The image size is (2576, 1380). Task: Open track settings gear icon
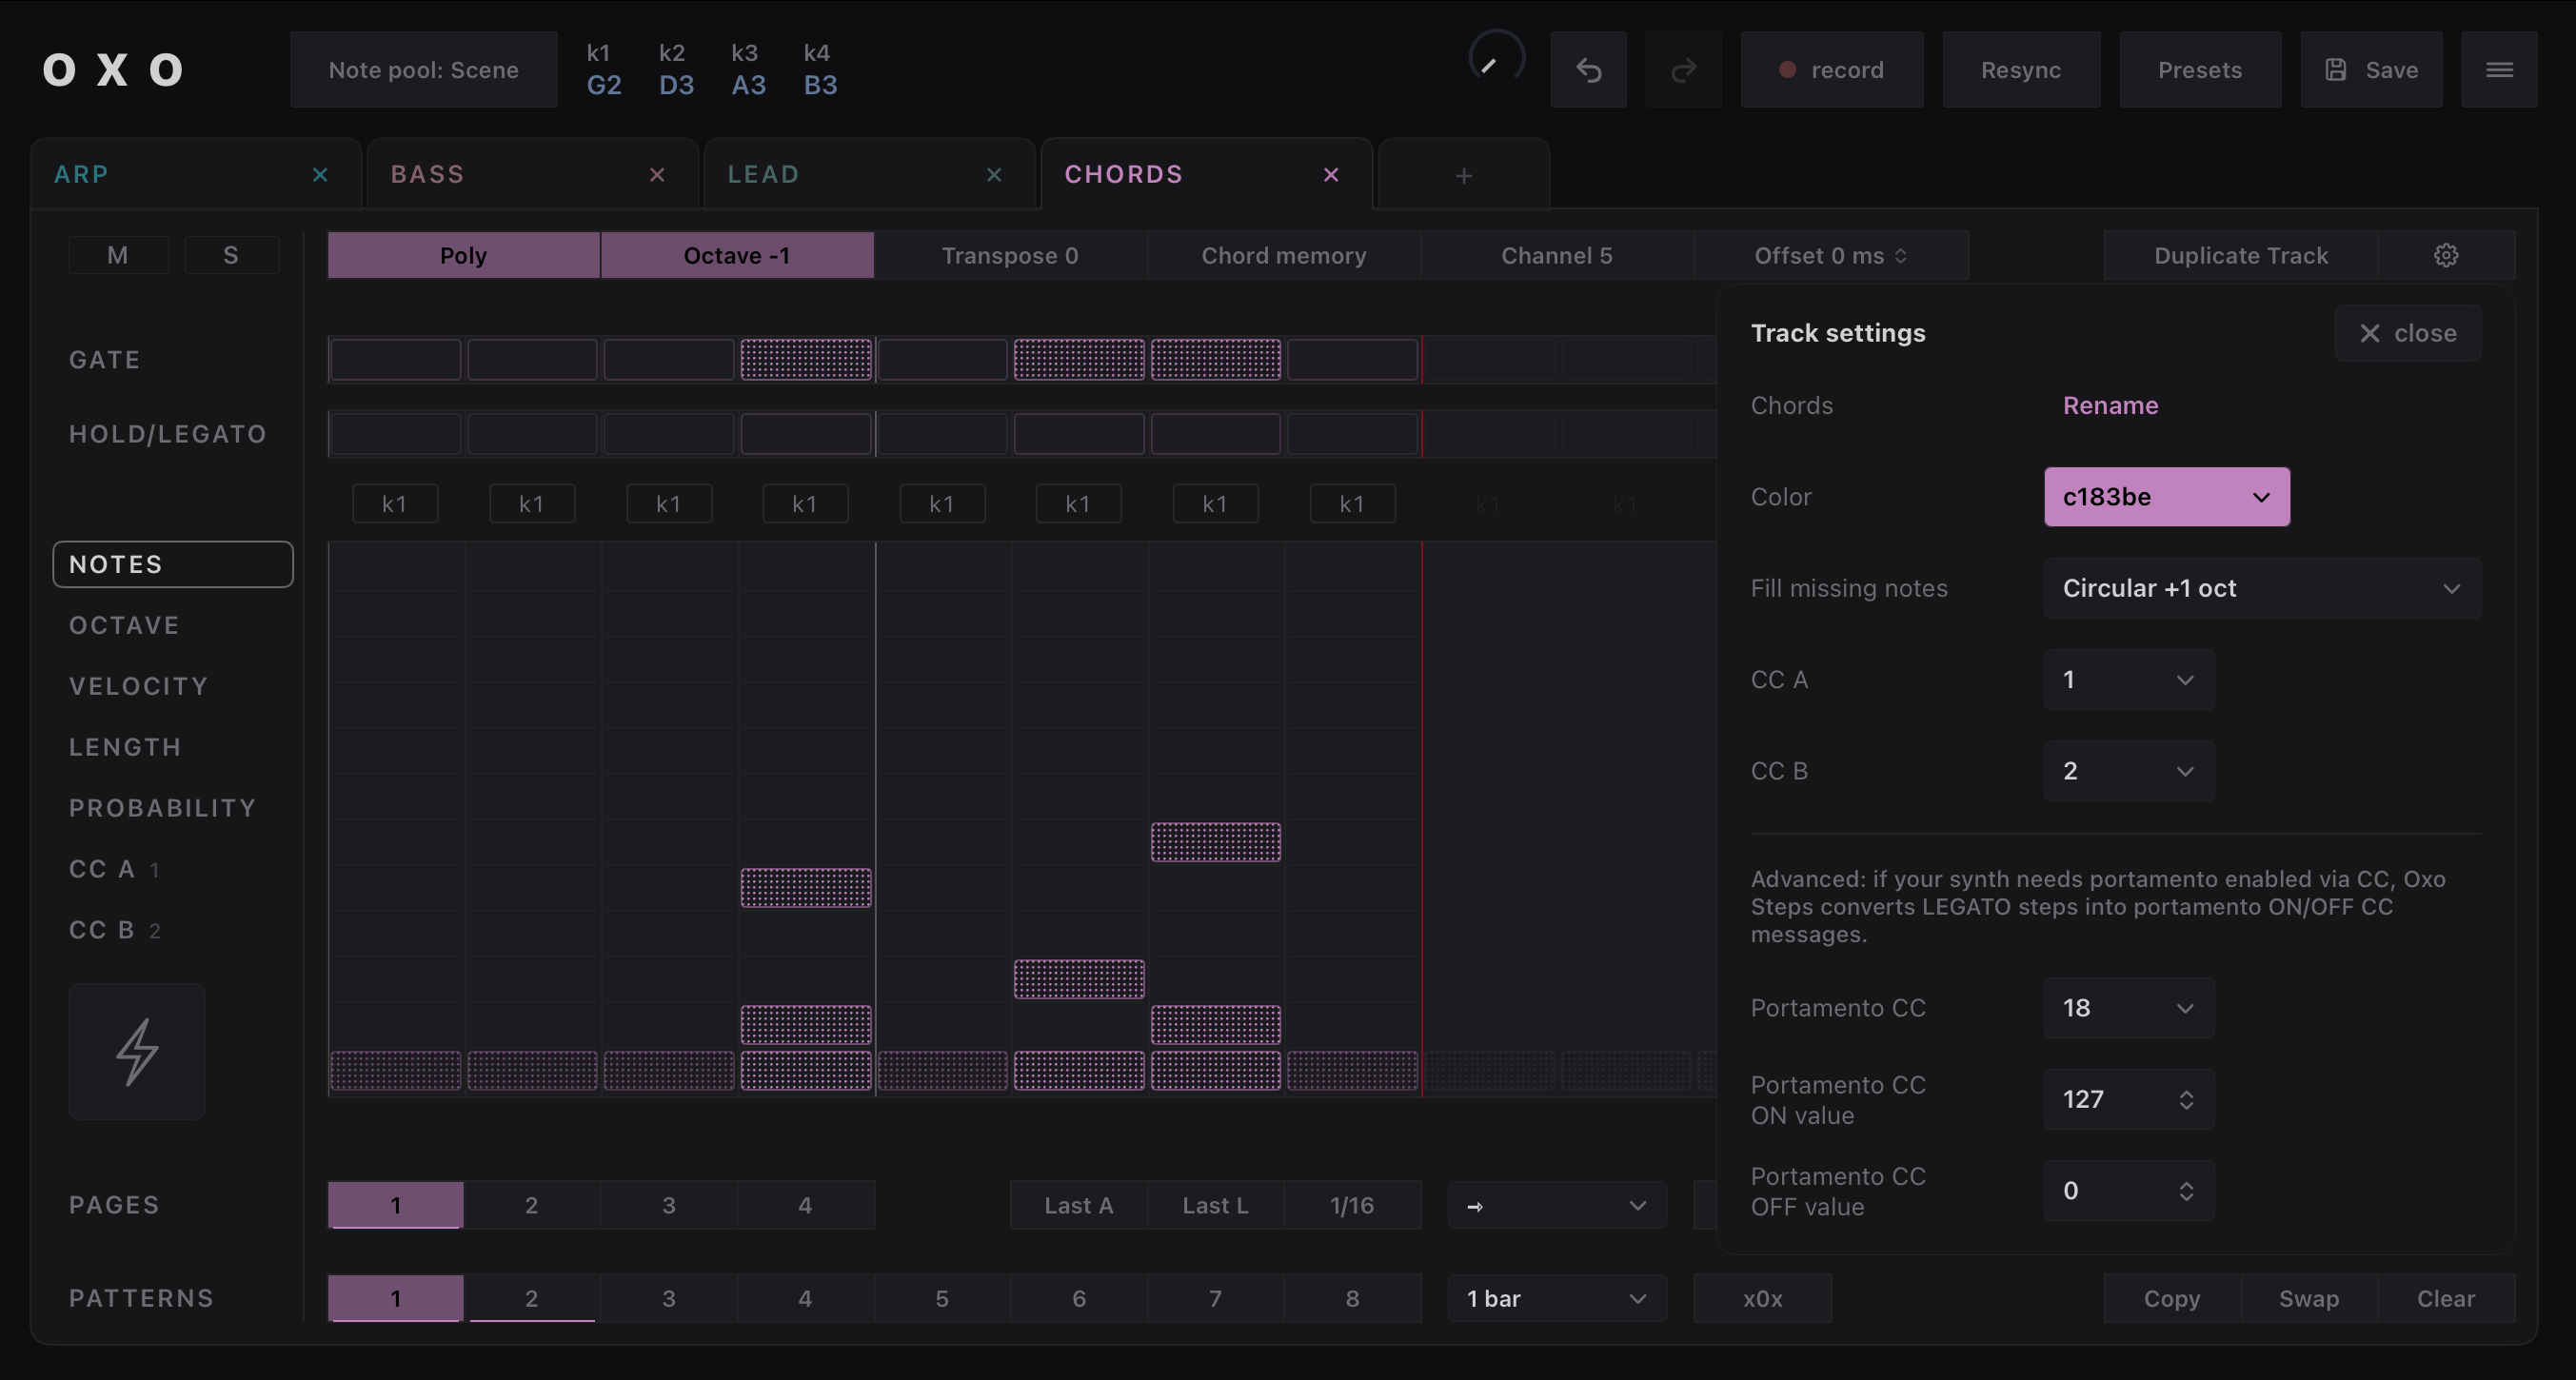(x=2446, y=255)
